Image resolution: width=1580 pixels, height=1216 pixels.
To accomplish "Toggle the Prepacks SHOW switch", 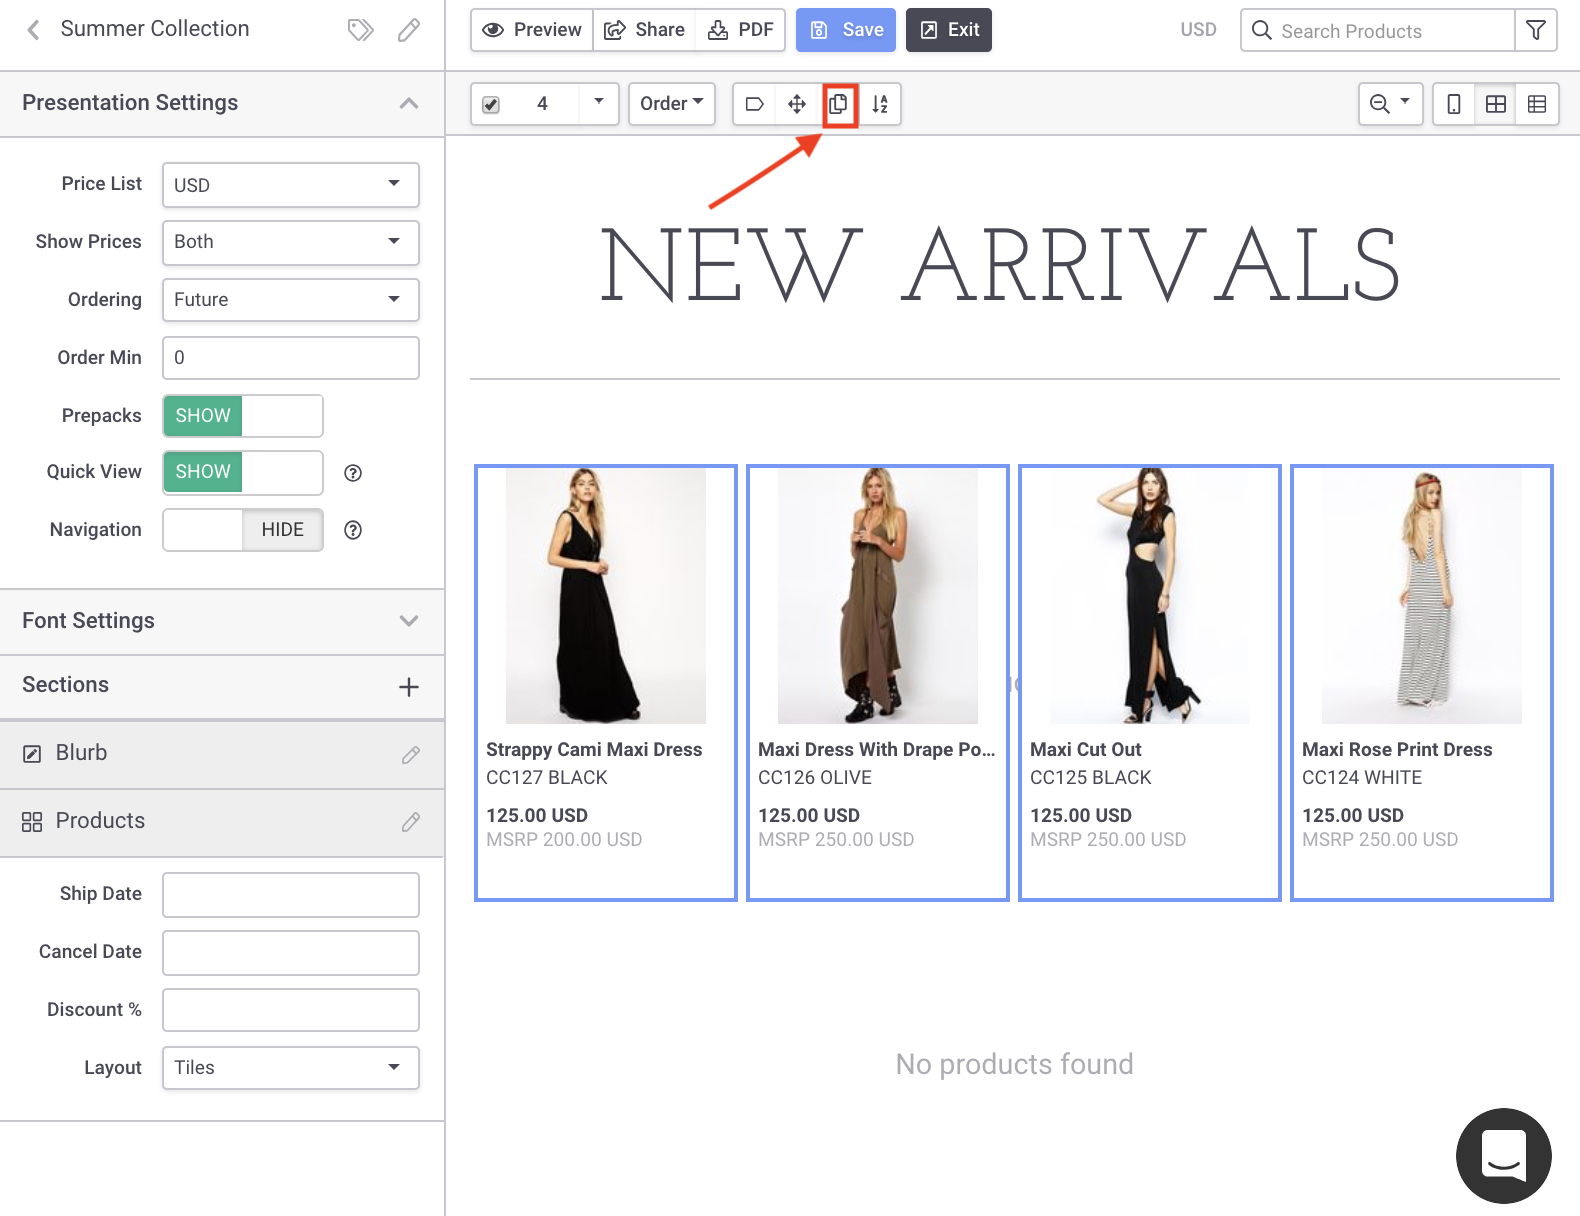I will click(243, 416).
